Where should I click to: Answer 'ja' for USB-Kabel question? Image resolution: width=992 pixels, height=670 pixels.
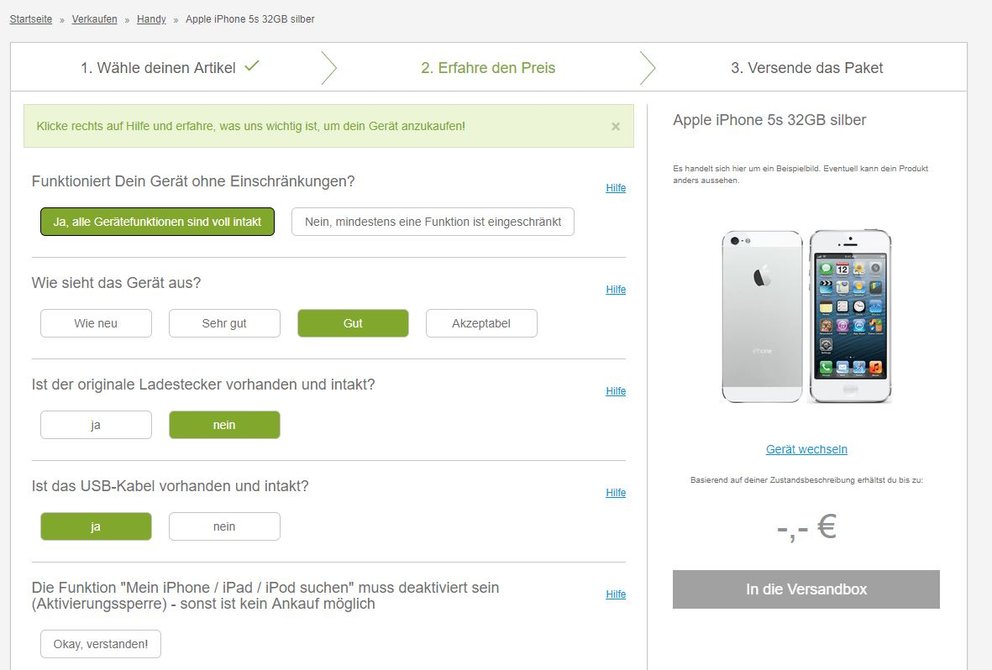pos(96,526)
